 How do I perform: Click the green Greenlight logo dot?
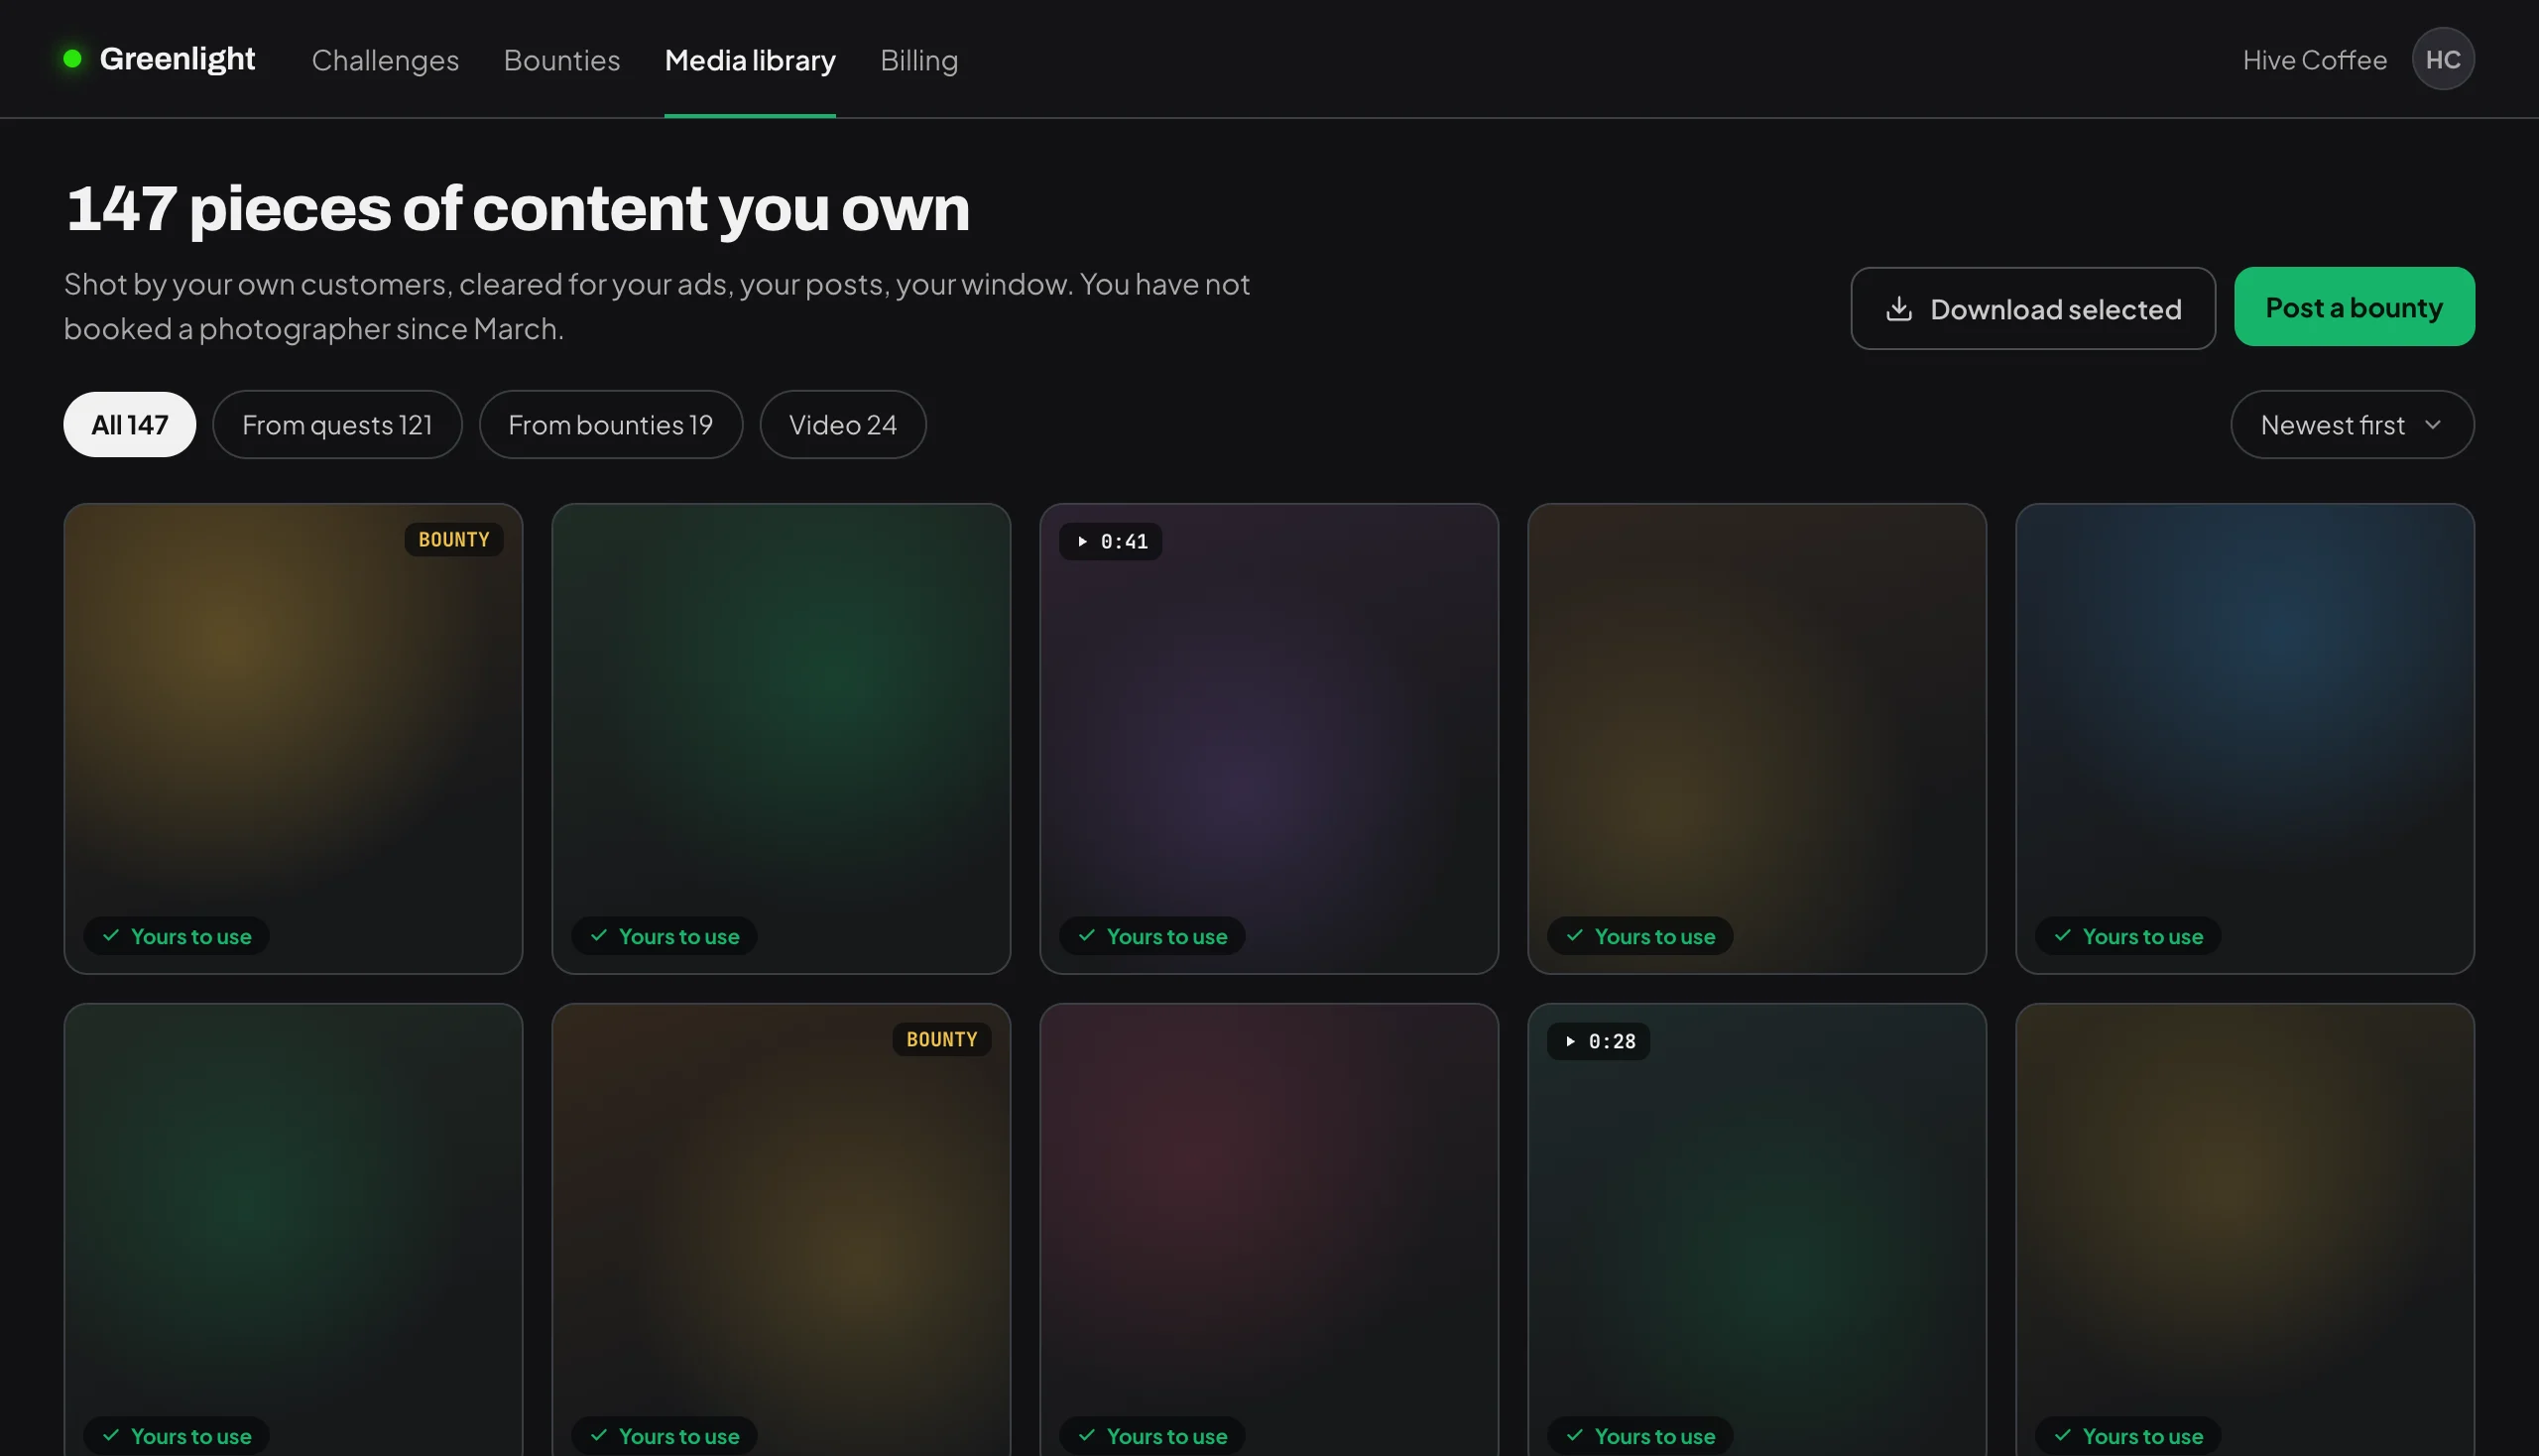(72, 59)
